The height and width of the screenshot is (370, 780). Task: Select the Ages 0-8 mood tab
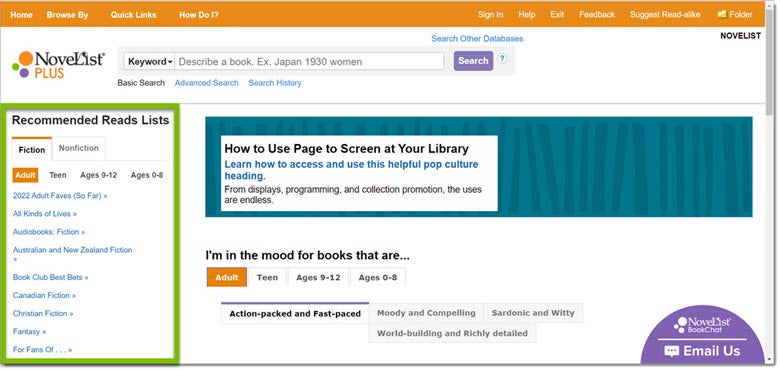pyautogui.click(x=378, y=278)
